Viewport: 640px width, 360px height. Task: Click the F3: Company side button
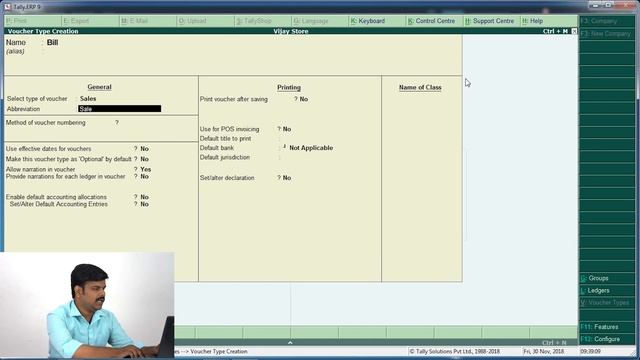pyautogui.click(x=607, y=21)
